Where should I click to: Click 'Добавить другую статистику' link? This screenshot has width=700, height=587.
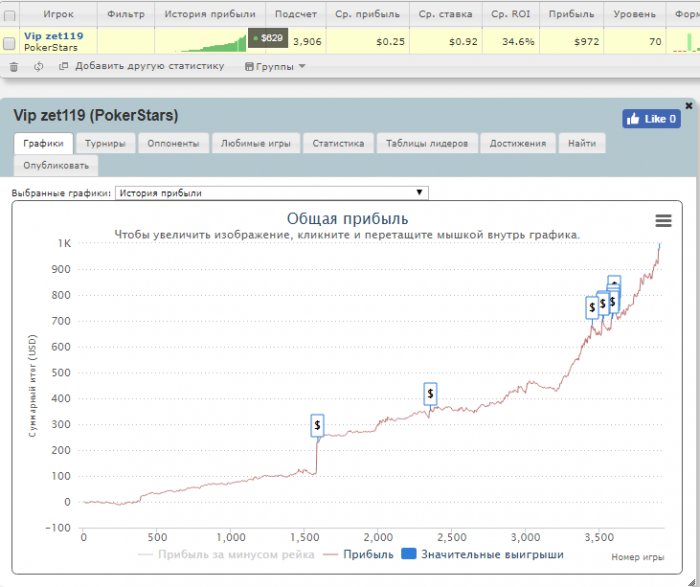pos(150,66)
